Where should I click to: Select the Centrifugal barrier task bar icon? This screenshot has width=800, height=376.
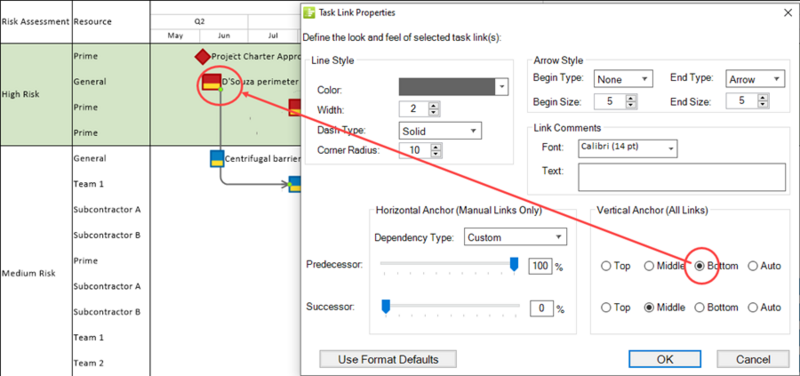pyautogui.click(x=217, y=159)
